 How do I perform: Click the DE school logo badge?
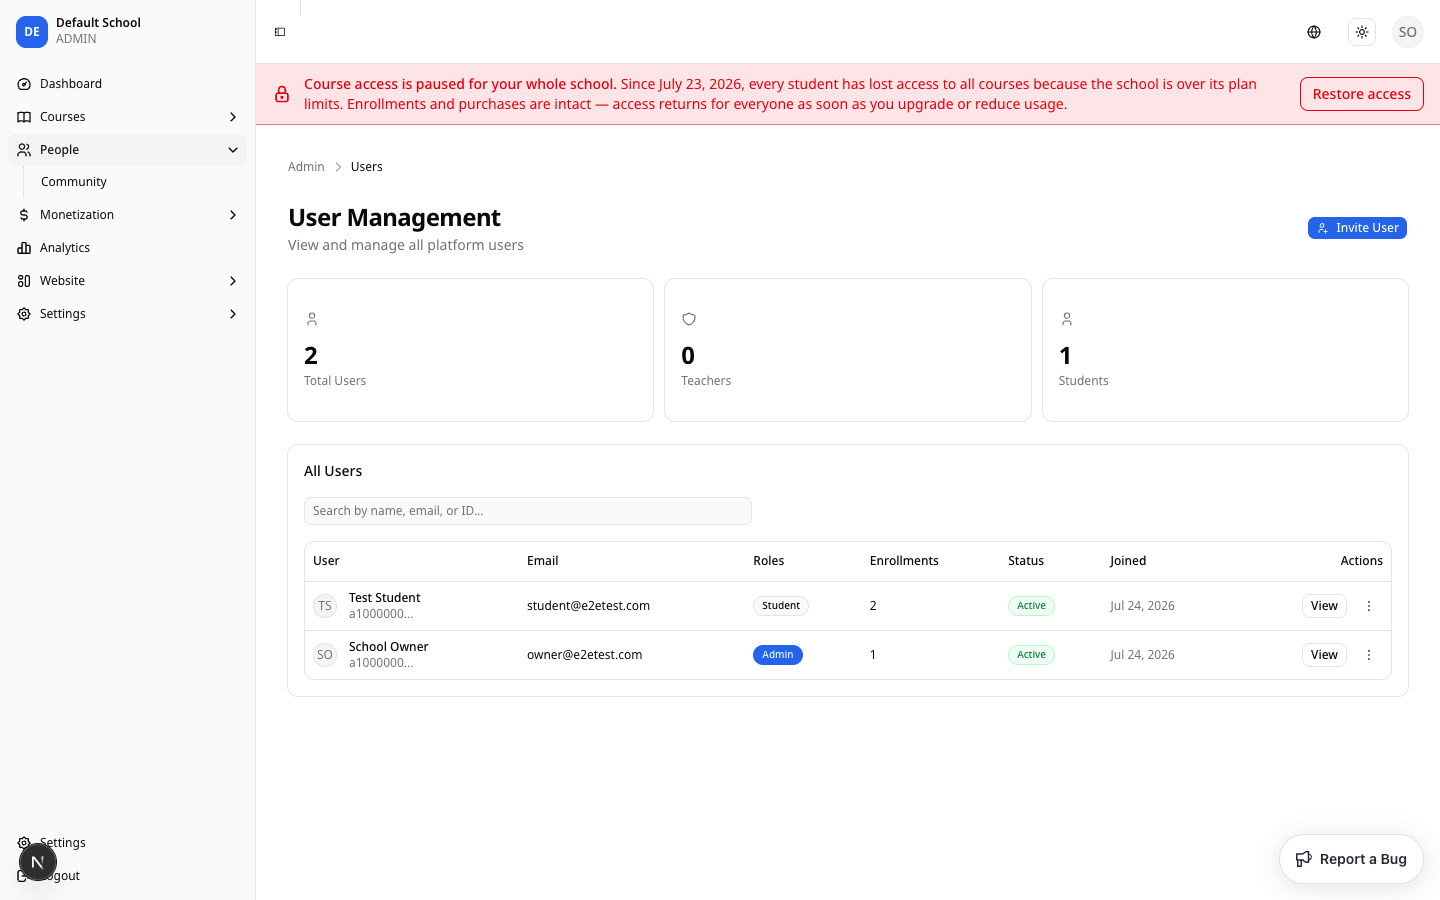[x=32, y=32]
